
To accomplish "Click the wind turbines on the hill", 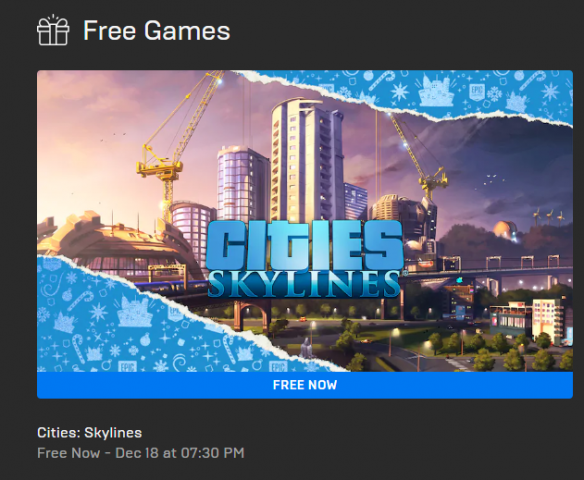I will click(548, 216).
